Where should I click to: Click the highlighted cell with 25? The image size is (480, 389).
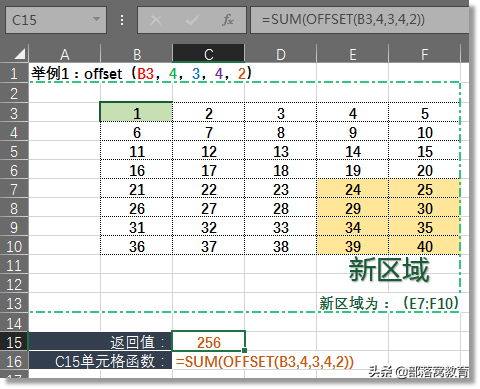tap(424, 189)
